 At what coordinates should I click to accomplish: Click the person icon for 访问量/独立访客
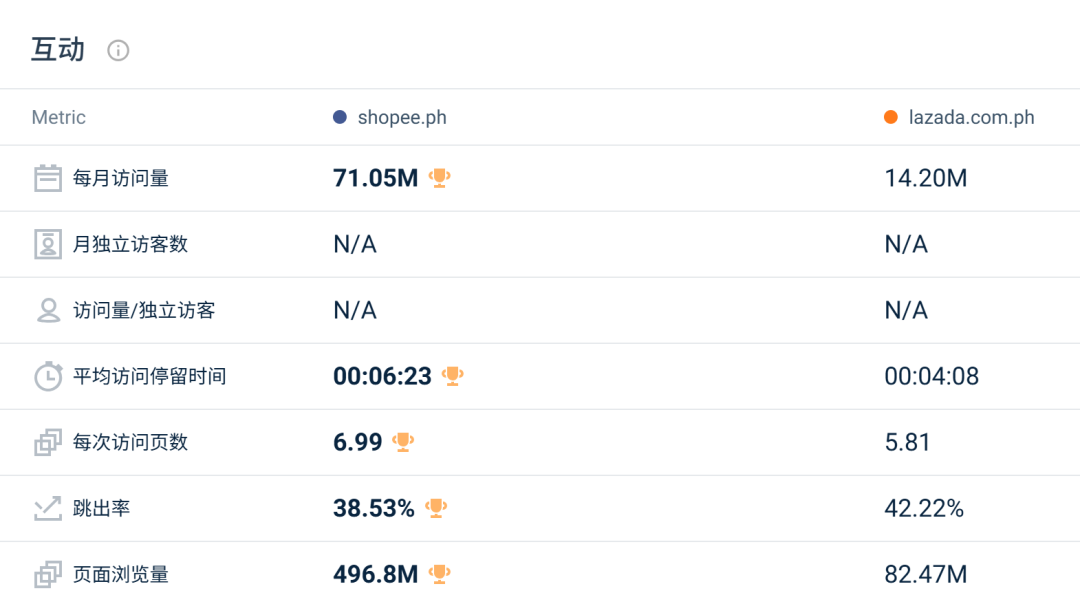pos(48,310)
